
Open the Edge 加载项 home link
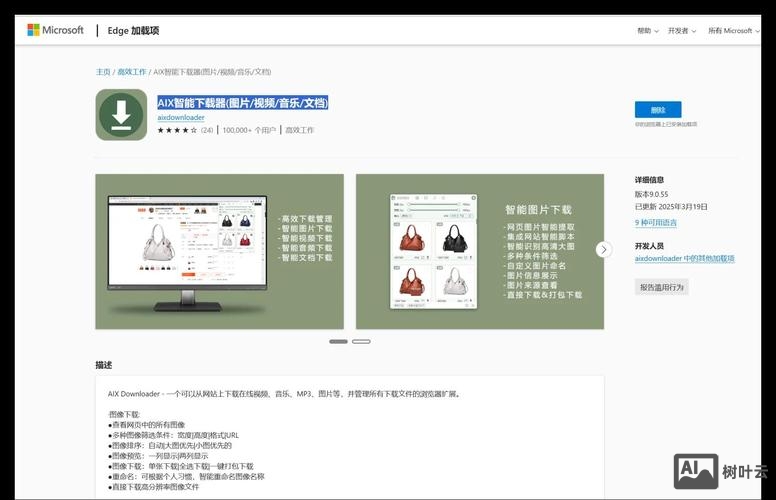click(133, 31)
